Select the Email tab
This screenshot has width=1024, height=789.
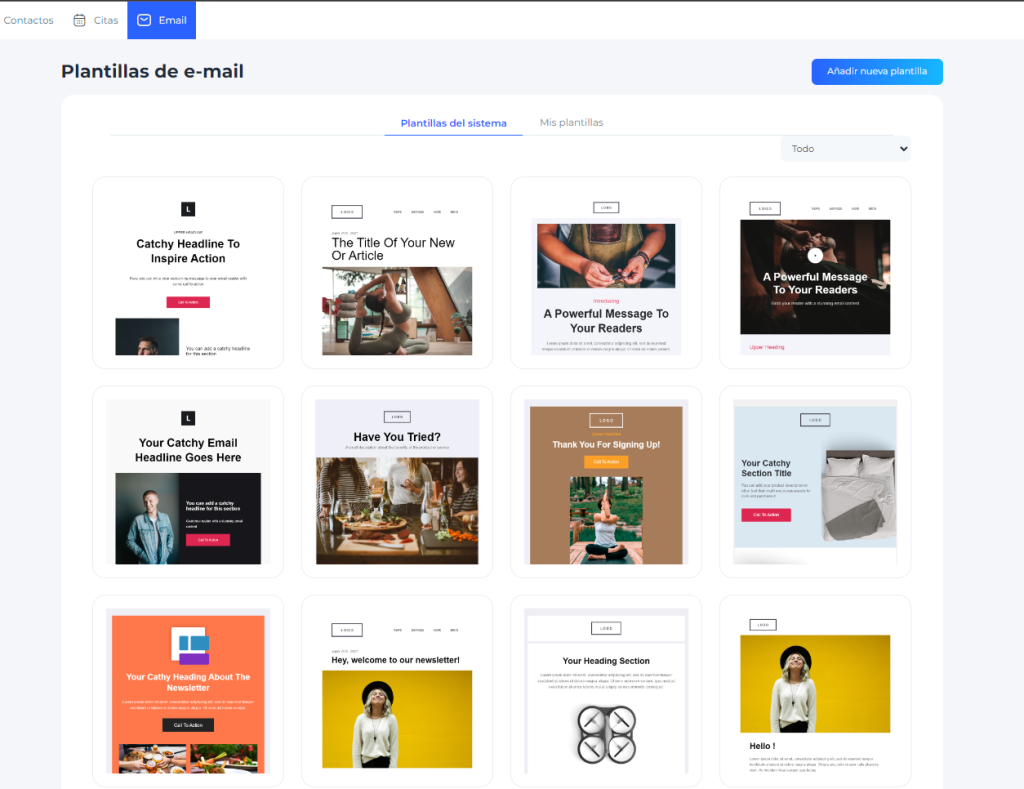161,20
